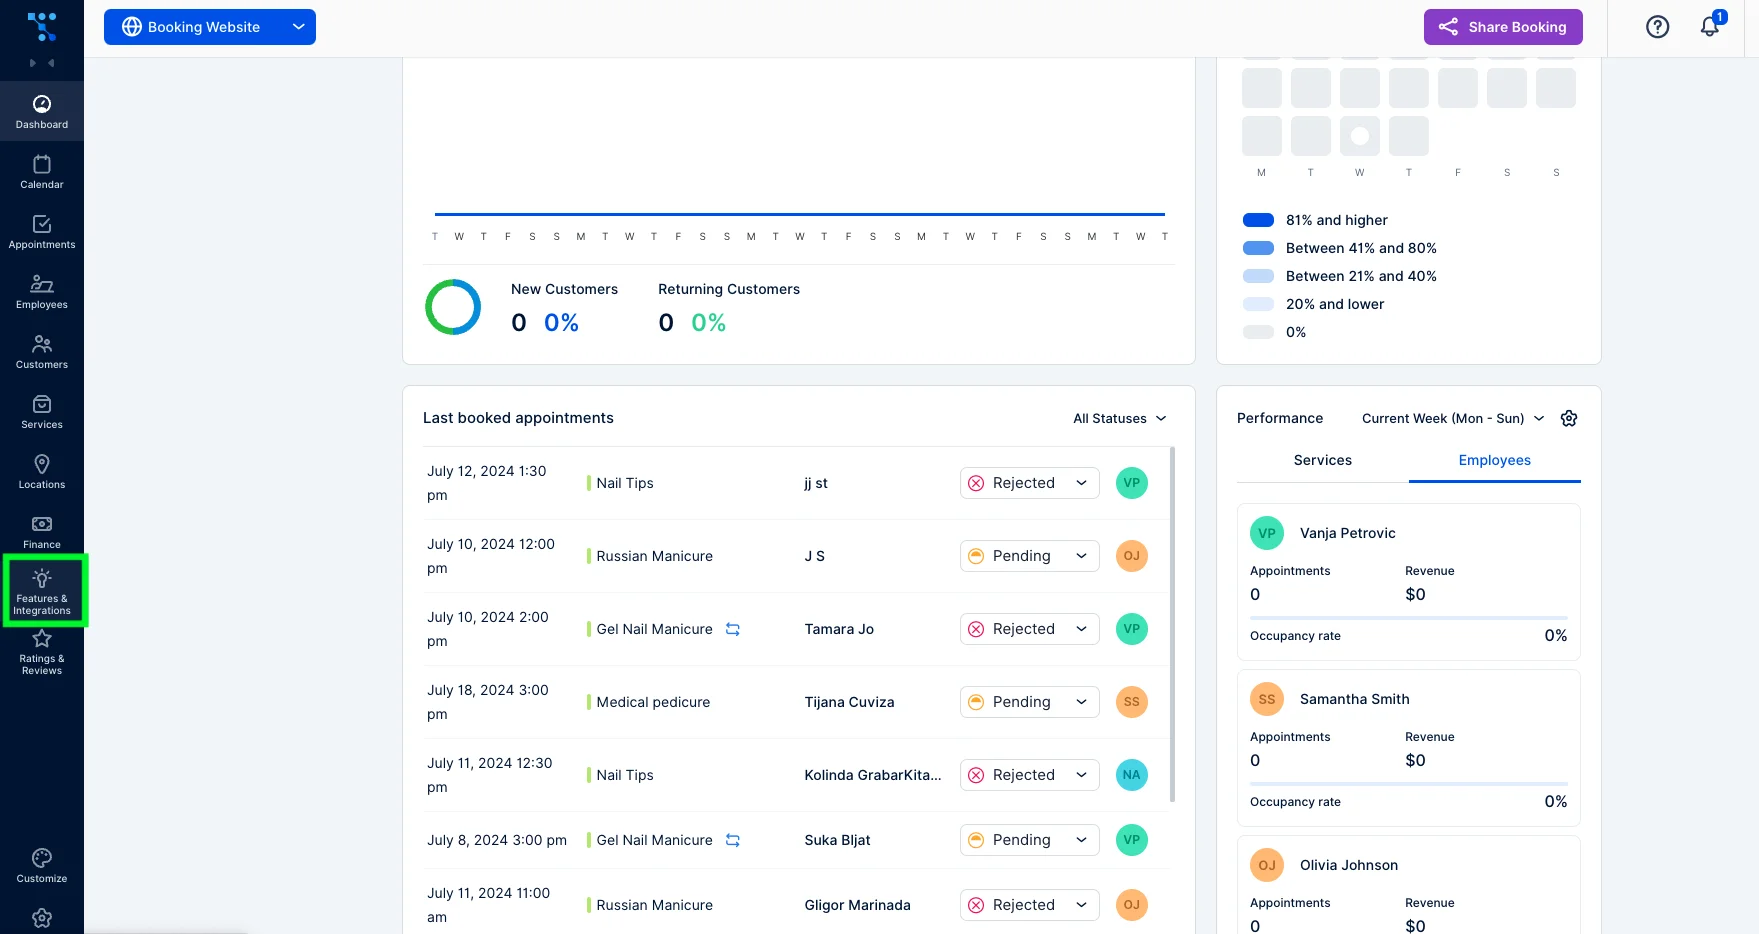The width and height of the screenshot is (1759, 934).
Task: Go to Calendar in the sidebar
Action: [42, 171]
